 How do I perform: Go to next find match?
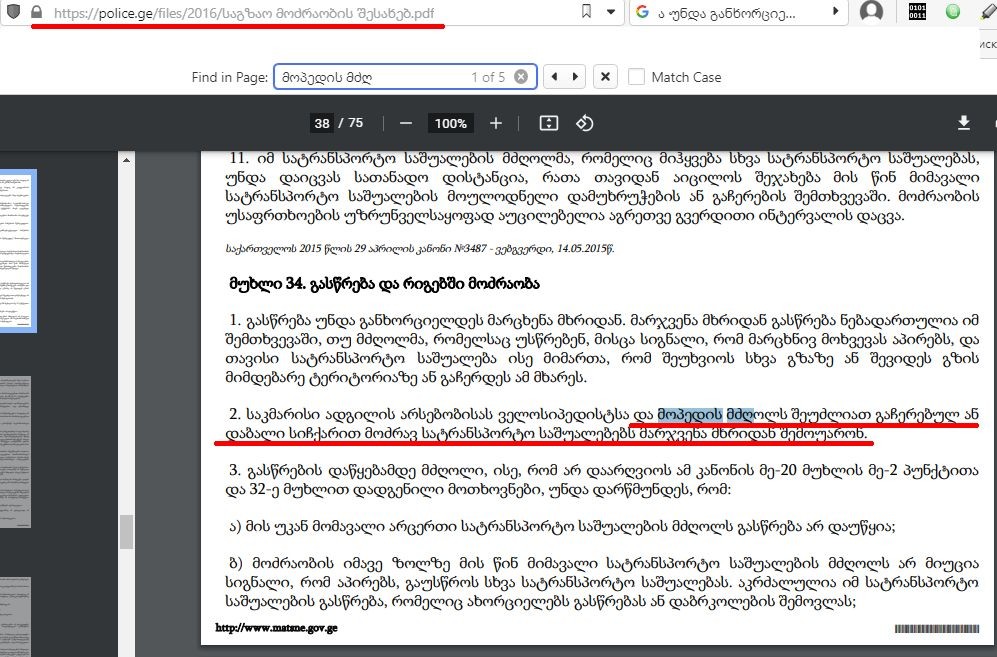pos(575,77)
